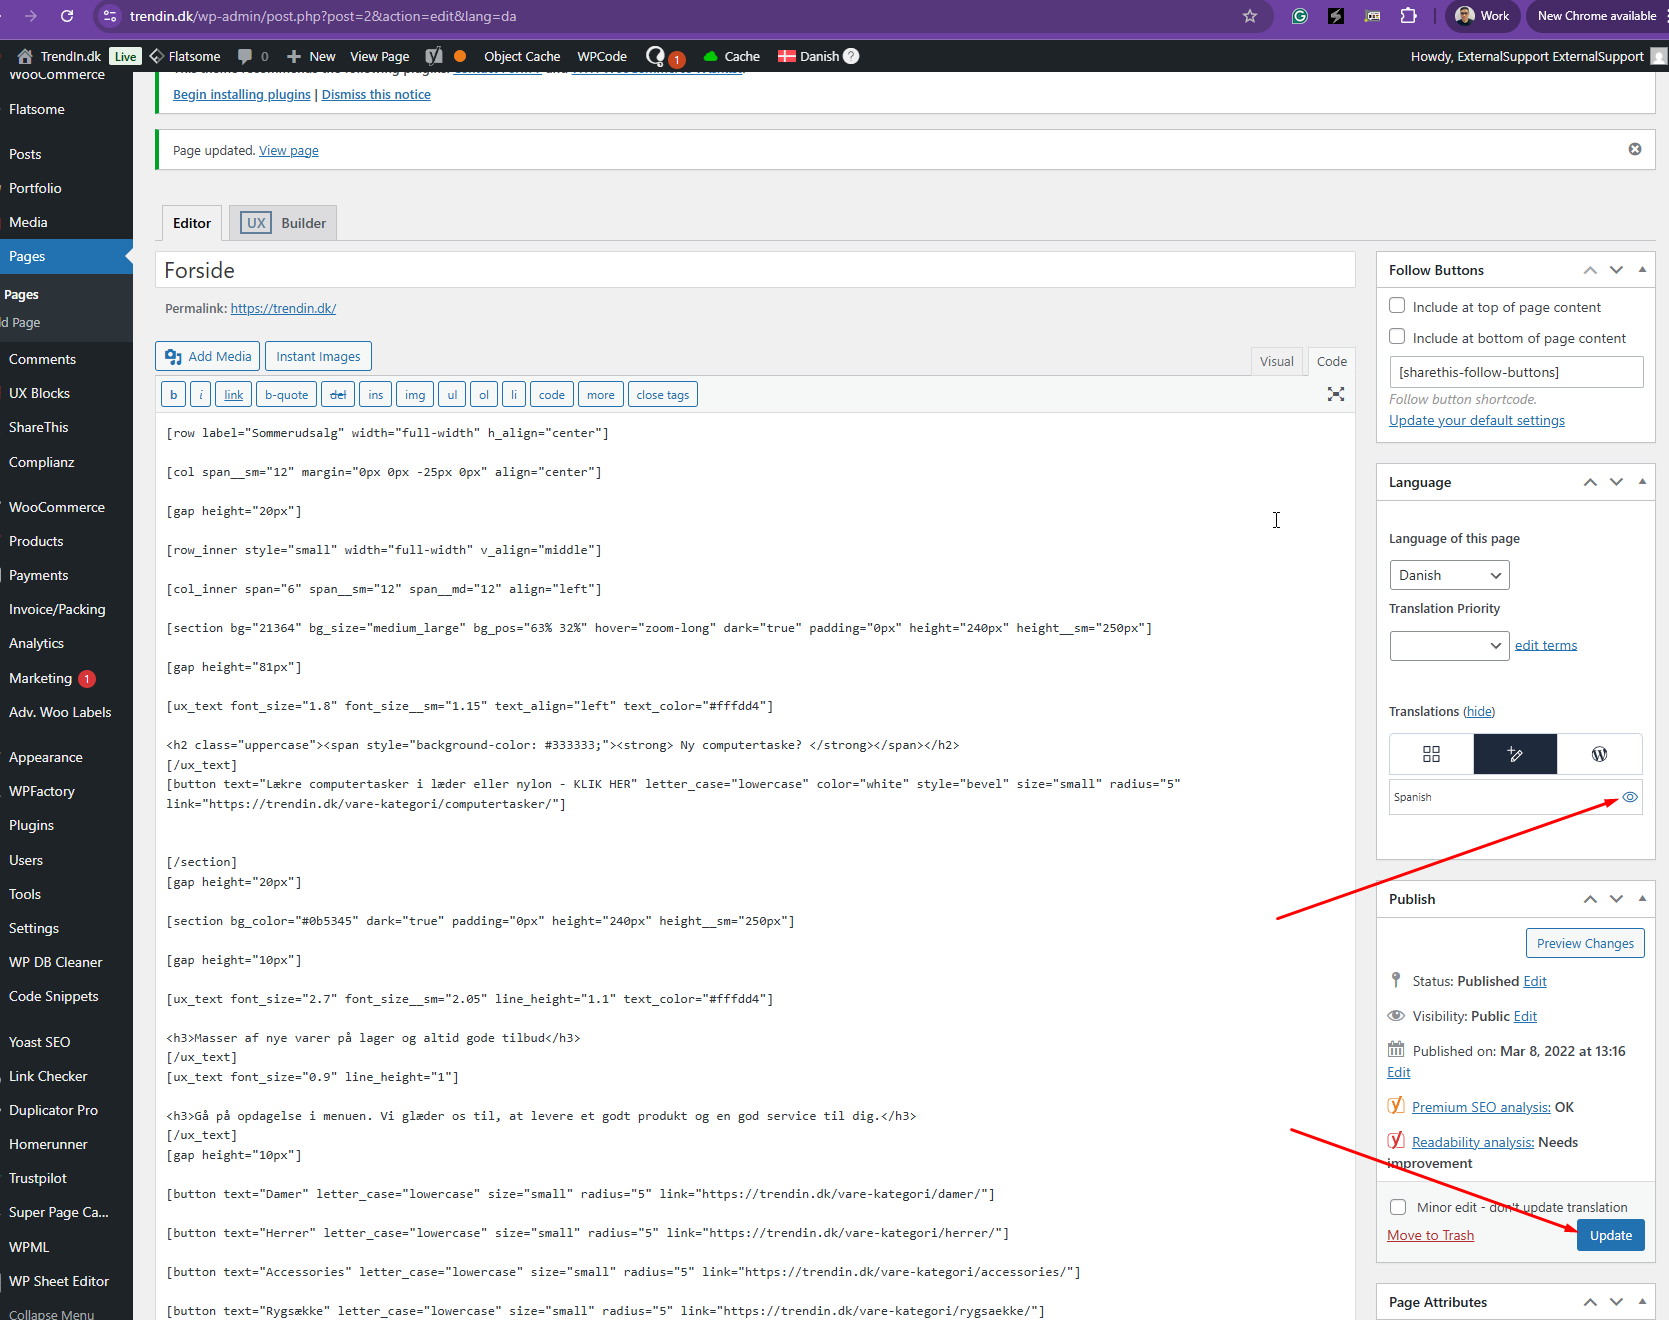Collapse the Publish panel with triangle toggle
Viewport: 1669px width, 1320px height.
(1642, 899)
